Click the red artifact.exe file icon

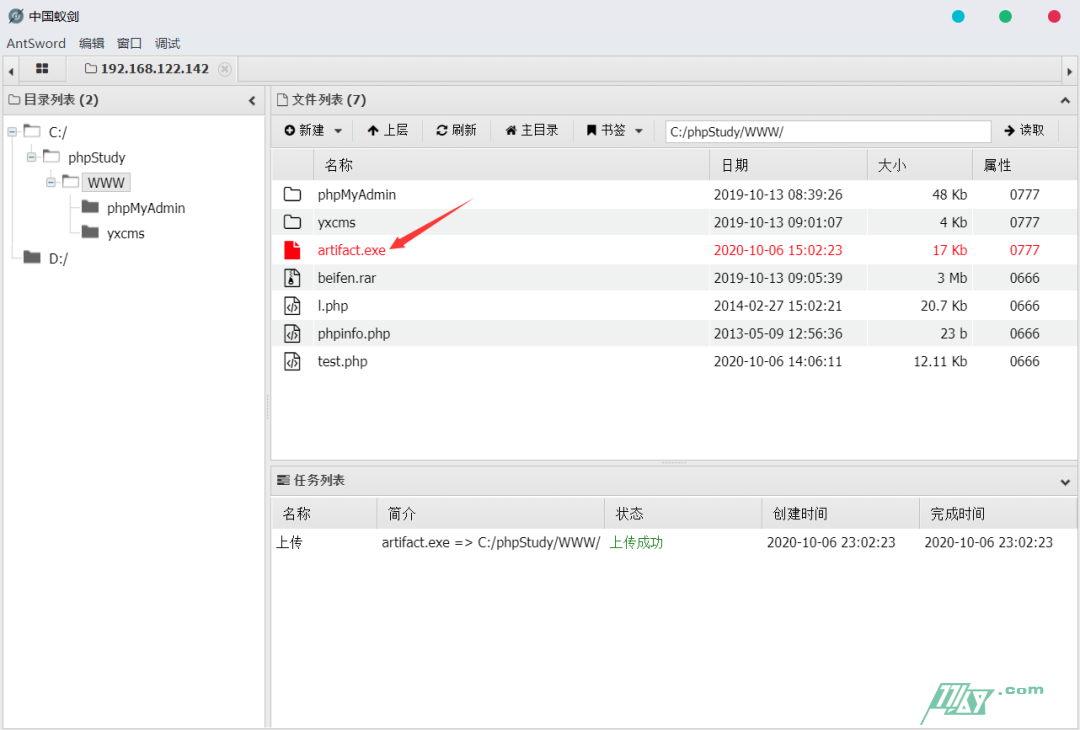point(292,250)
